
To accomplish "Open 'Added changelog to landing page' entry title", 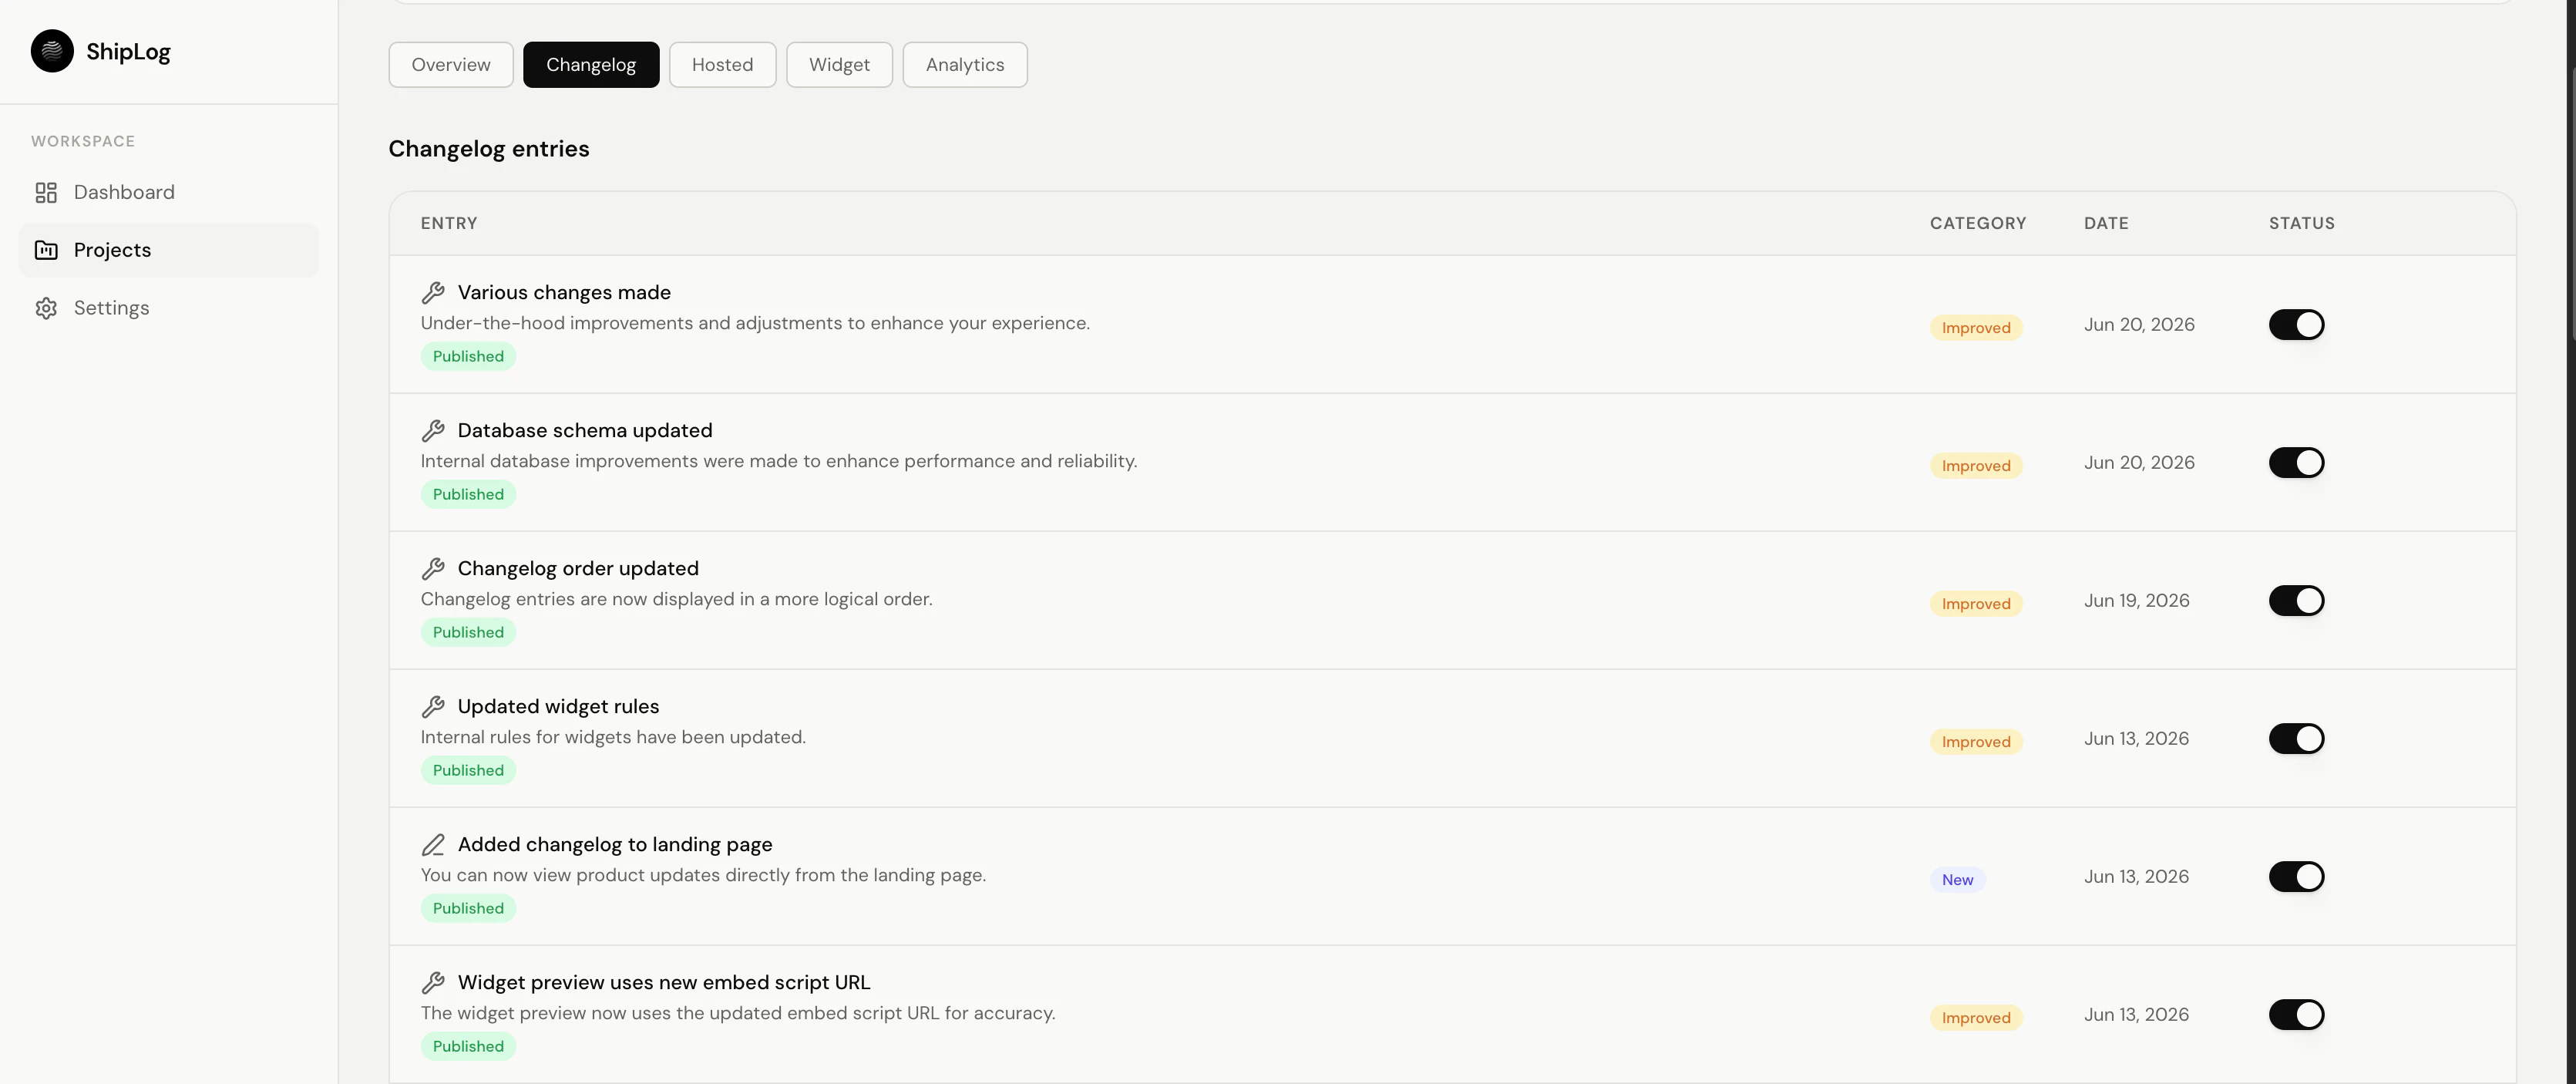I will pos(615,844).
